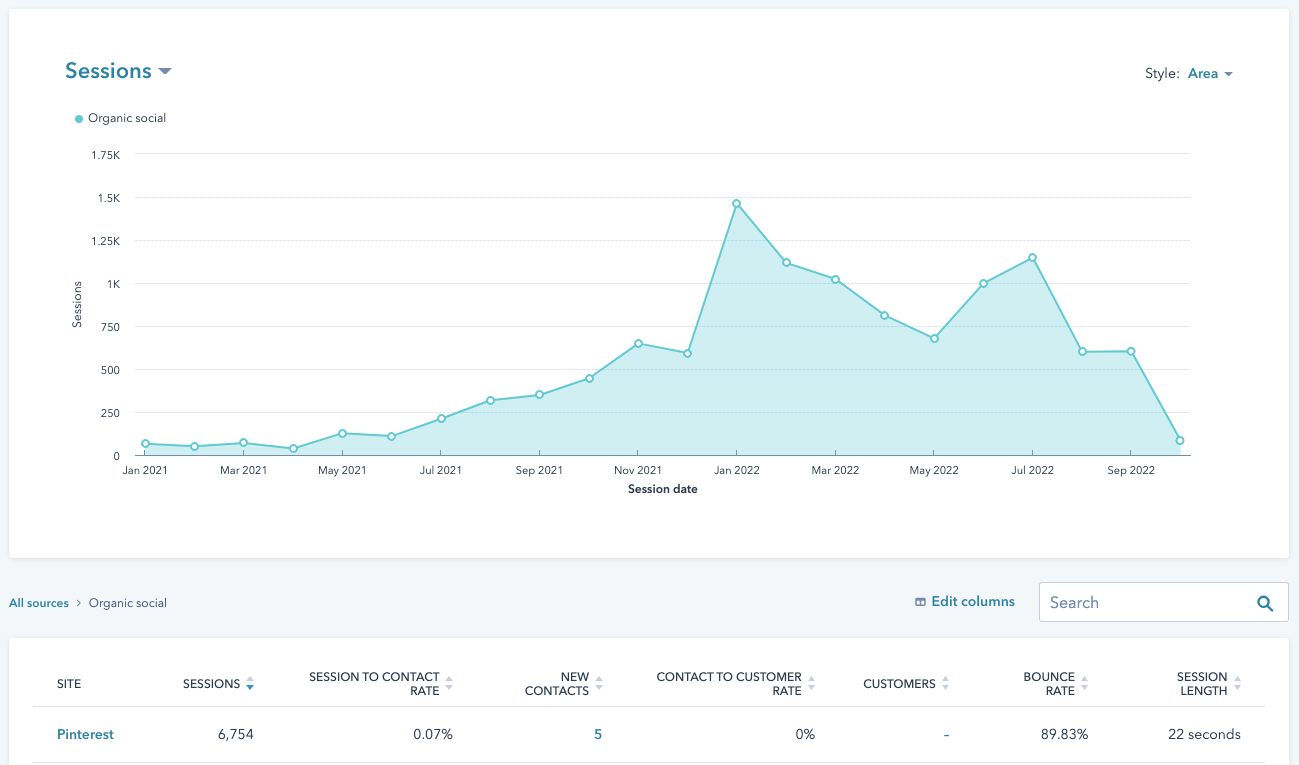Toggle the Organic social legend item
The height and width of the screenshot is (765, 1299).
(x=120, y=118)
